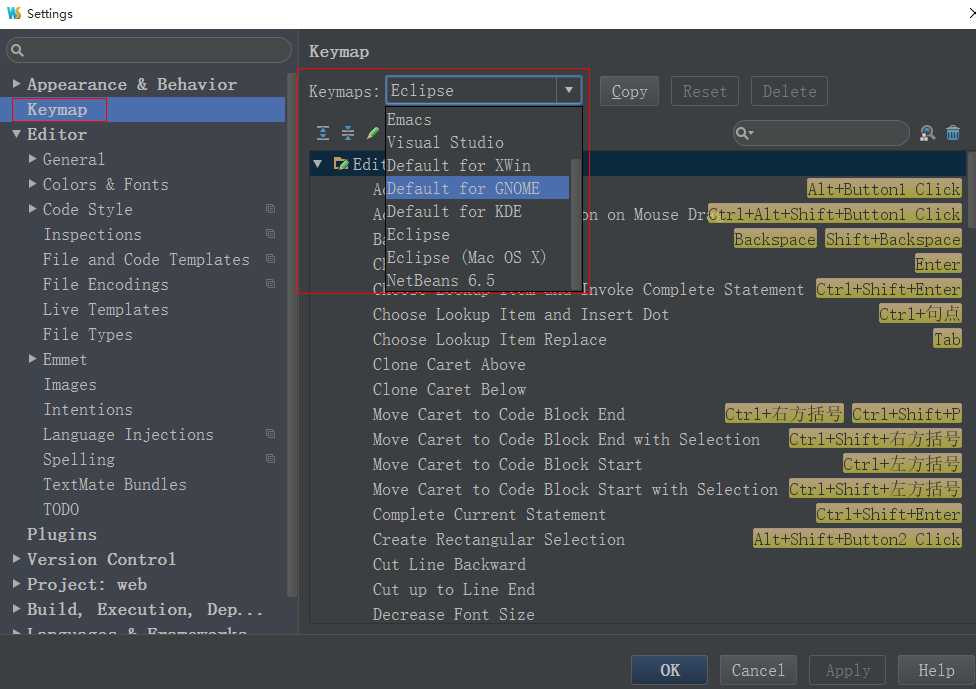976x689 pixels.
Task: Open Live Templates settings
Action: (105, 309)
